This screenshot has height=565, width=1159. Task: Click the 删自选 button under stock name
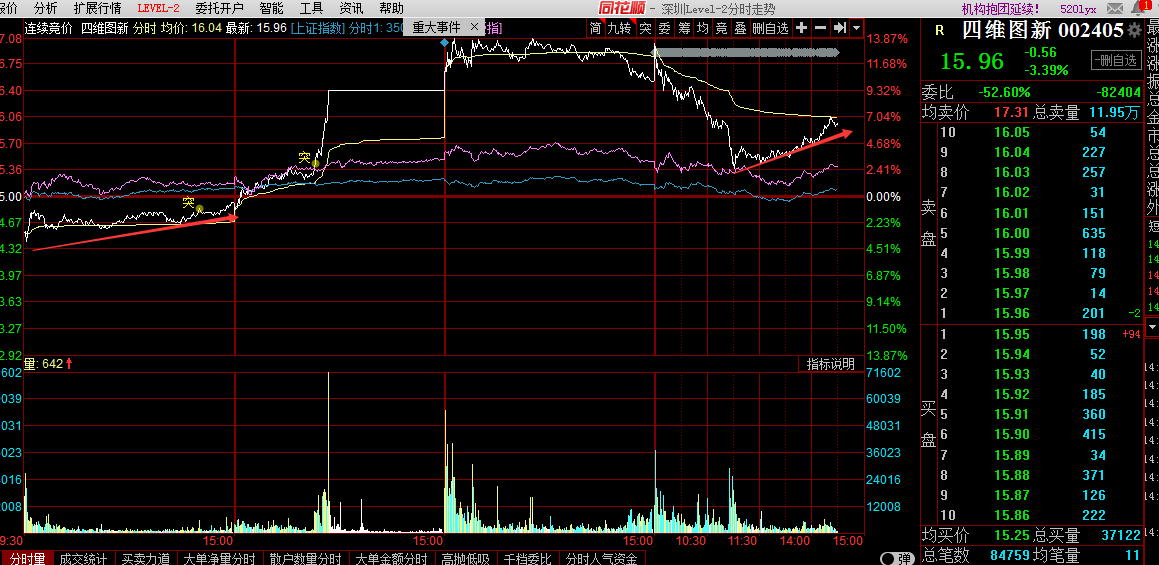click(1115, 61)
